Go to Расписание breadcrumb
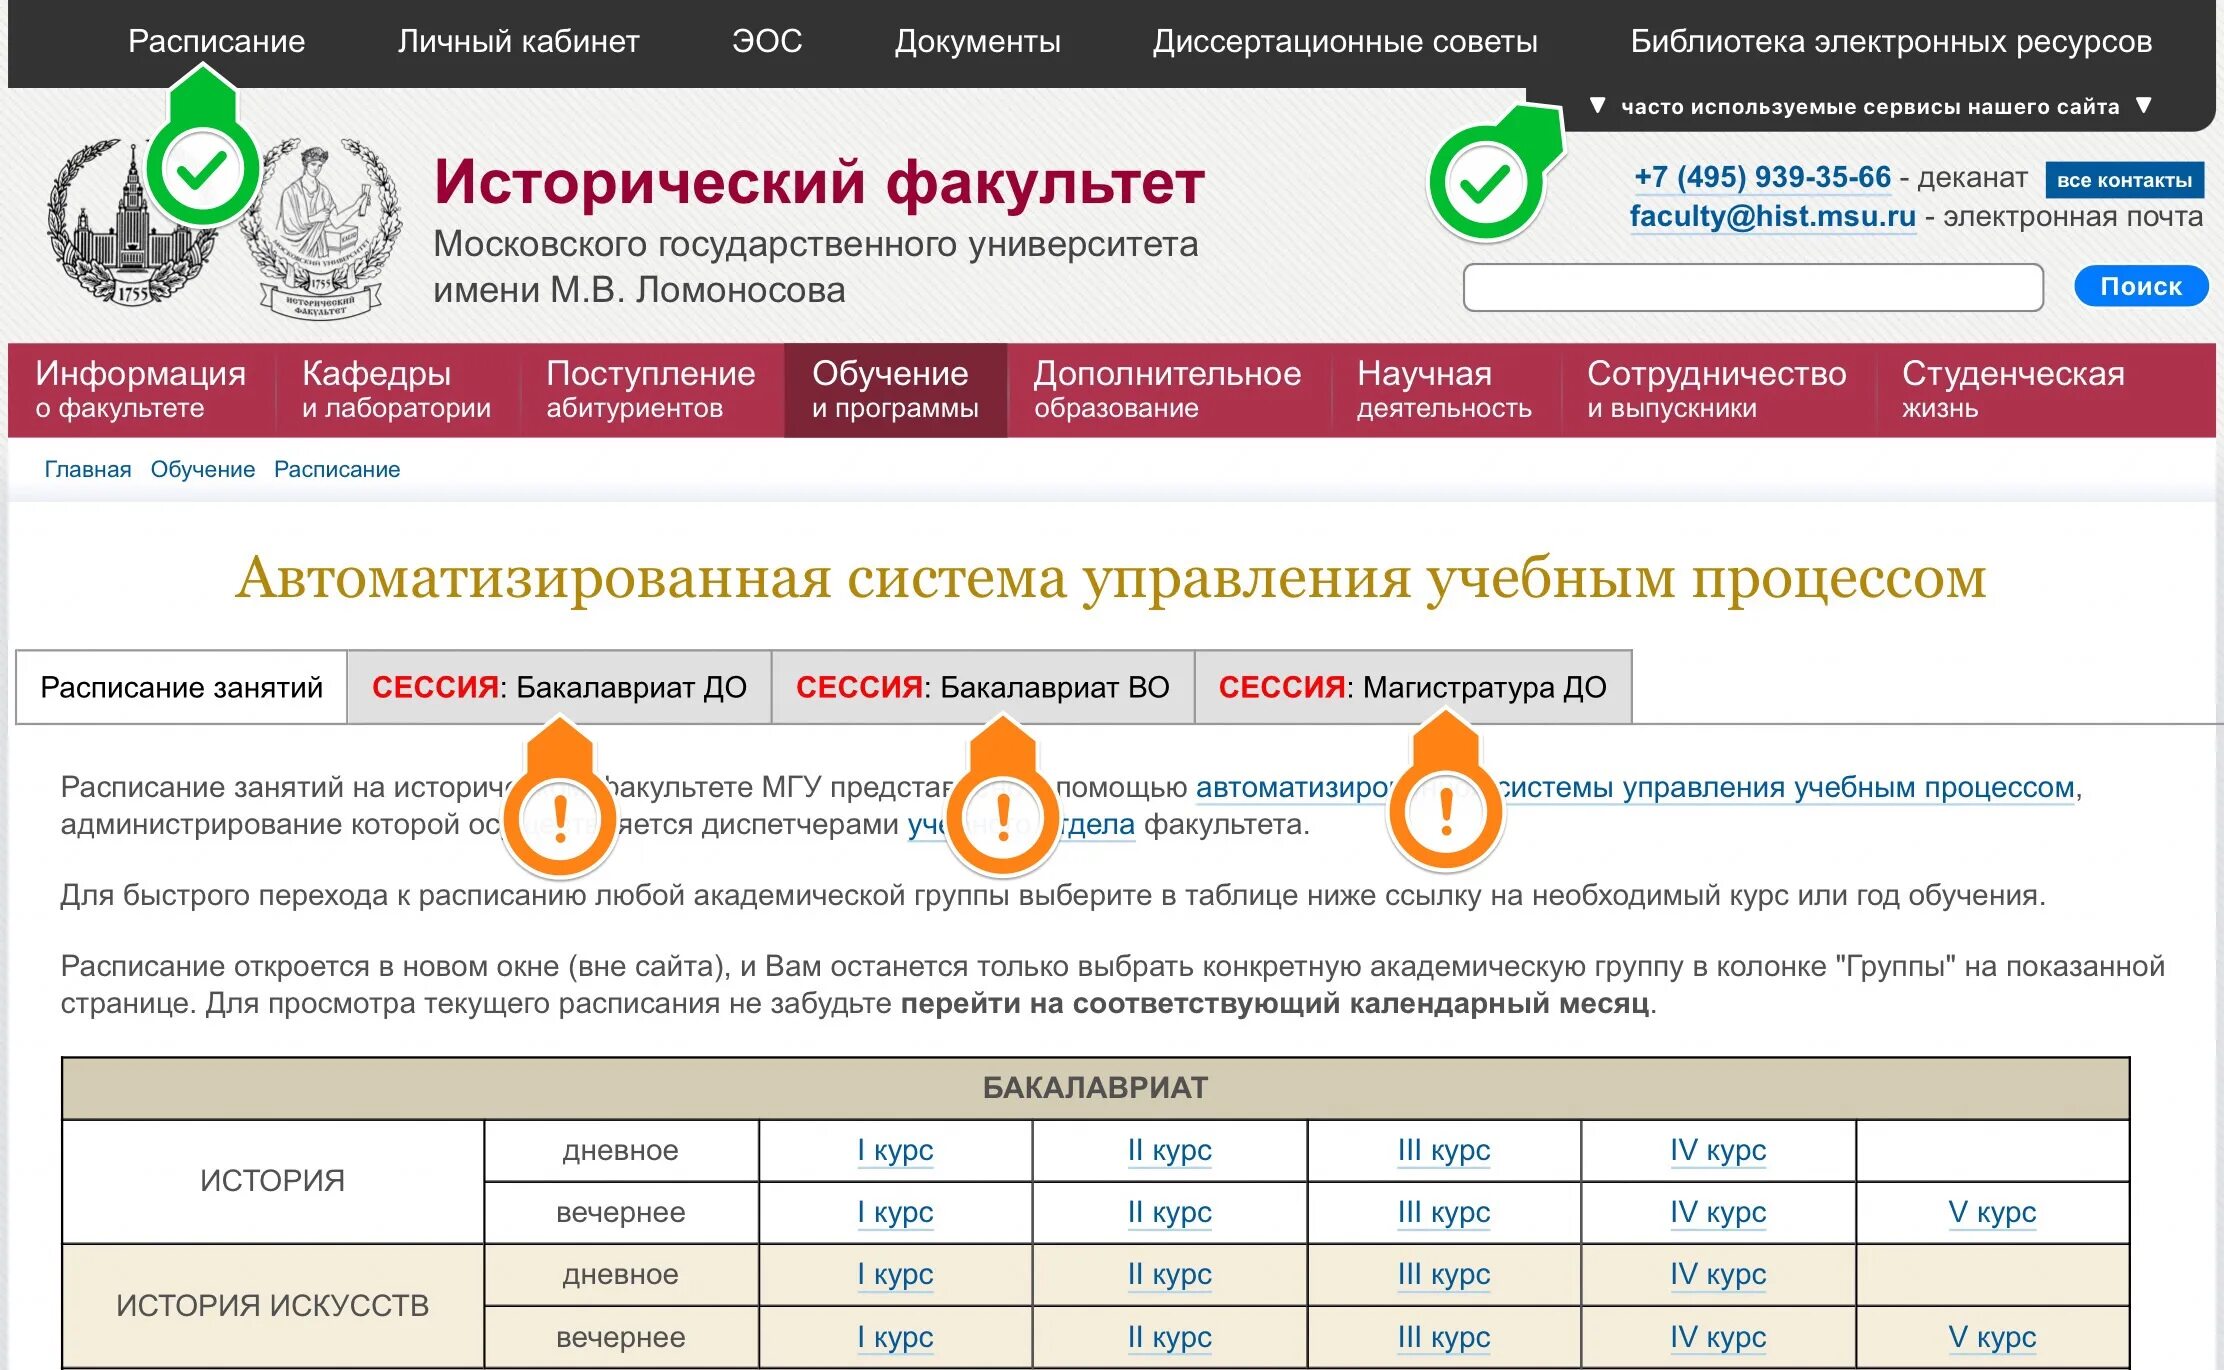 pyautogui.click(x=337, y=469)
